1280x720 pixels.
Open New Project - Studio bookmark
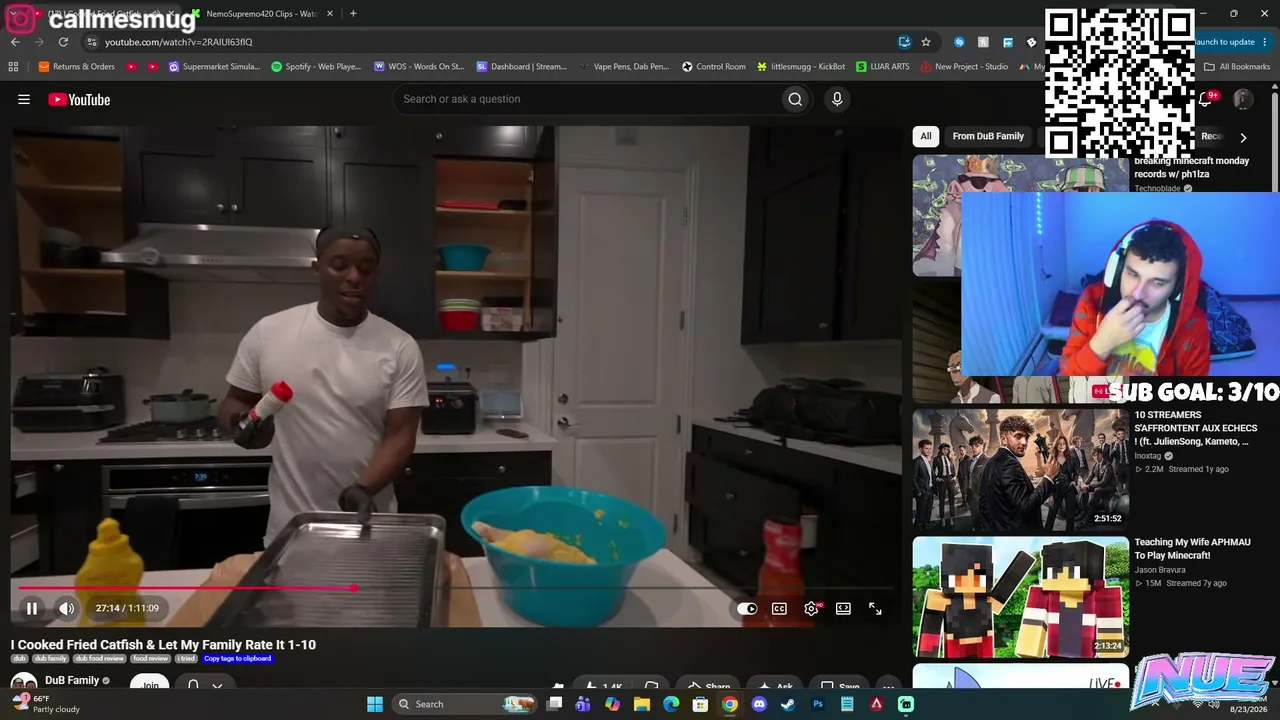[x=965, y=67]
